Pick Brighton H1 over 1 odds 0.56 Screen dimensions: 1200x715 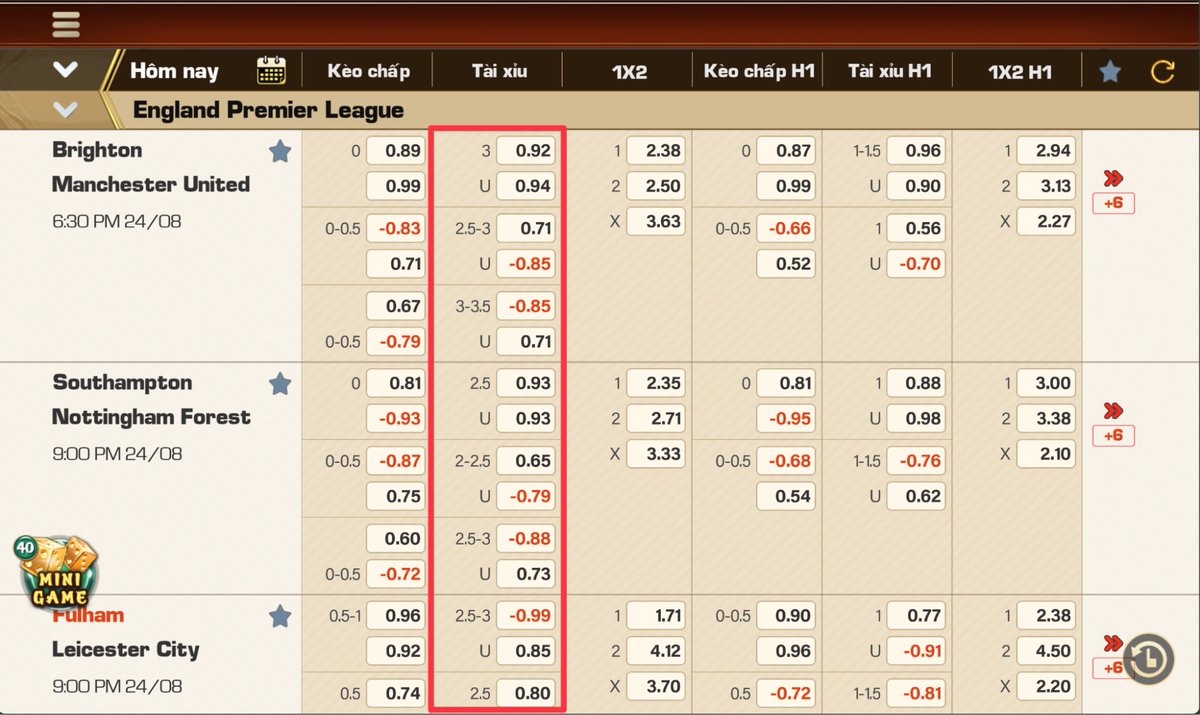(x=915, y=228)
